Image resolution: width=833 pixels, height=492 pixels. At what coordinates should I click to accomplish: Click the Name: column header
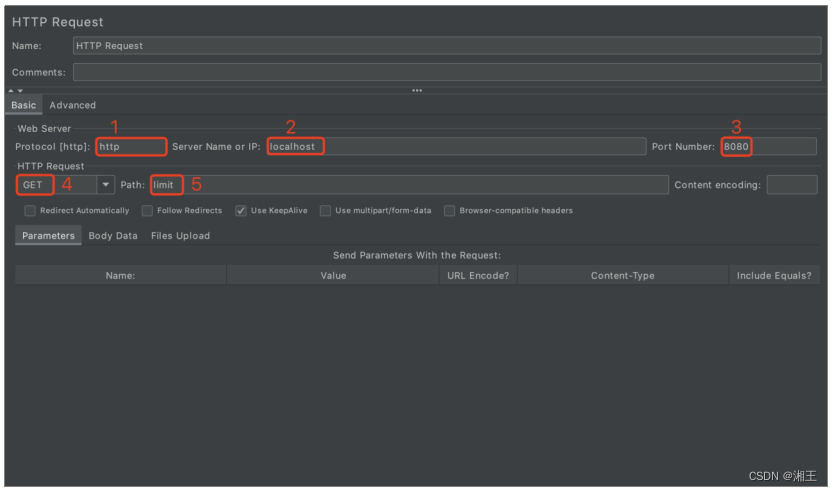tap(121, 276)
